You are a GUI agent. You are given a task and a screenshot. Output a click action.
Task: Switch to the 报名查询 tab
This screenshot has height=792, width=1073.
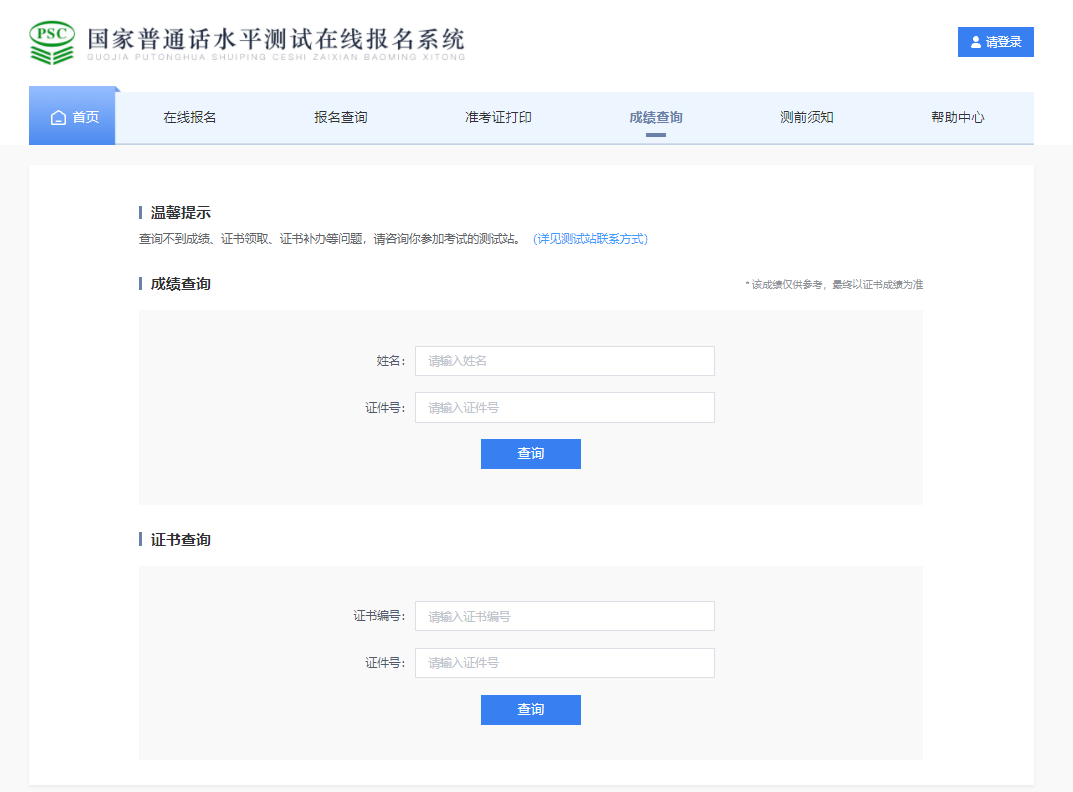coord(341,118)
